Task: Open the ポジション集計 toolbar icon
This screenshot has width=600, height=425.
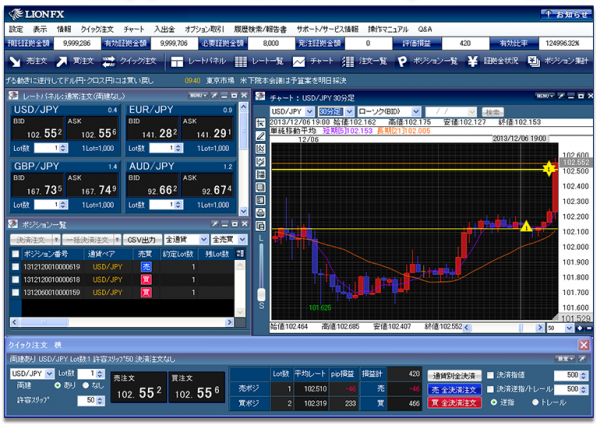Action: pos(533,62)
